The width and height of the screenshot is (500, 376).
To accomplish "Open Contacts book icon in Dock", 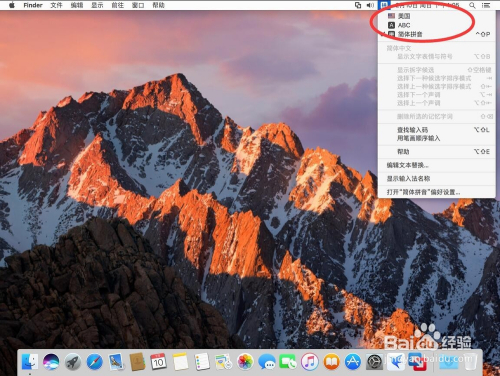I will (x=137, y=362).
